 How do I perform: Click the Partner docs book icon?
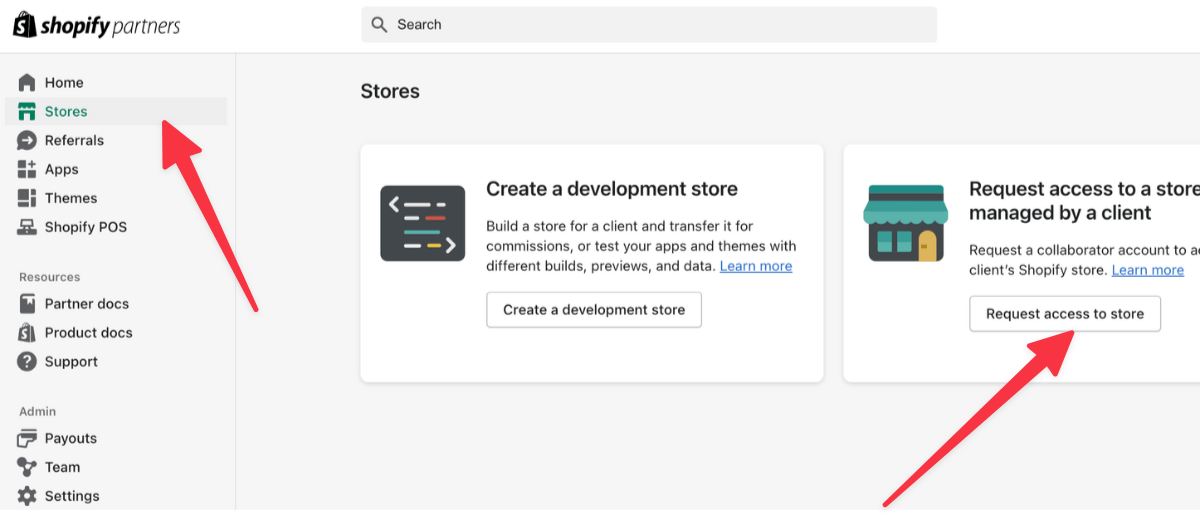pyautogui.click(x=27, y=303)
